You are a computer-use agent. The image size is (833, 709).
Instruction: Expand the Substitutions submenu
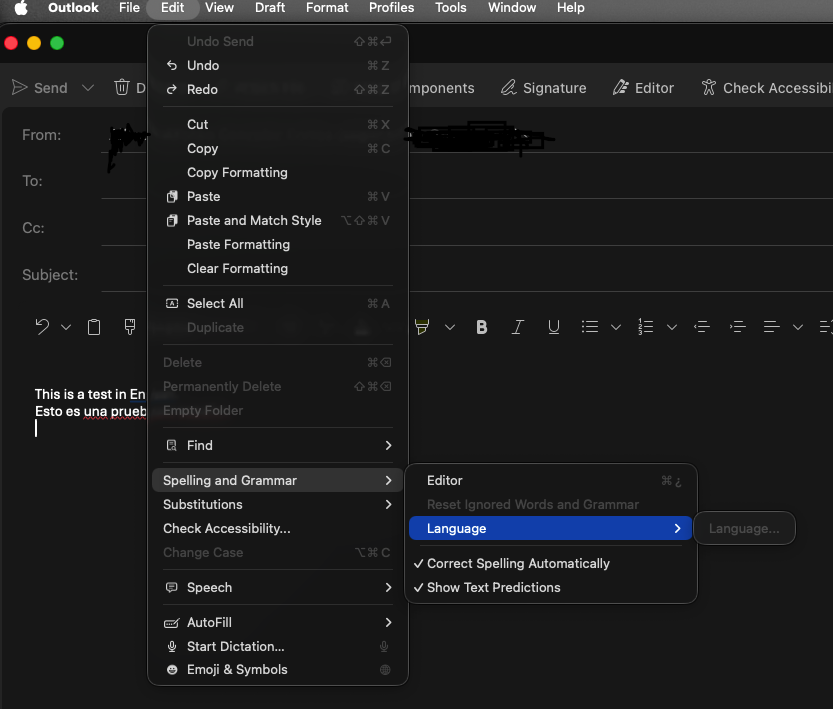277,504
